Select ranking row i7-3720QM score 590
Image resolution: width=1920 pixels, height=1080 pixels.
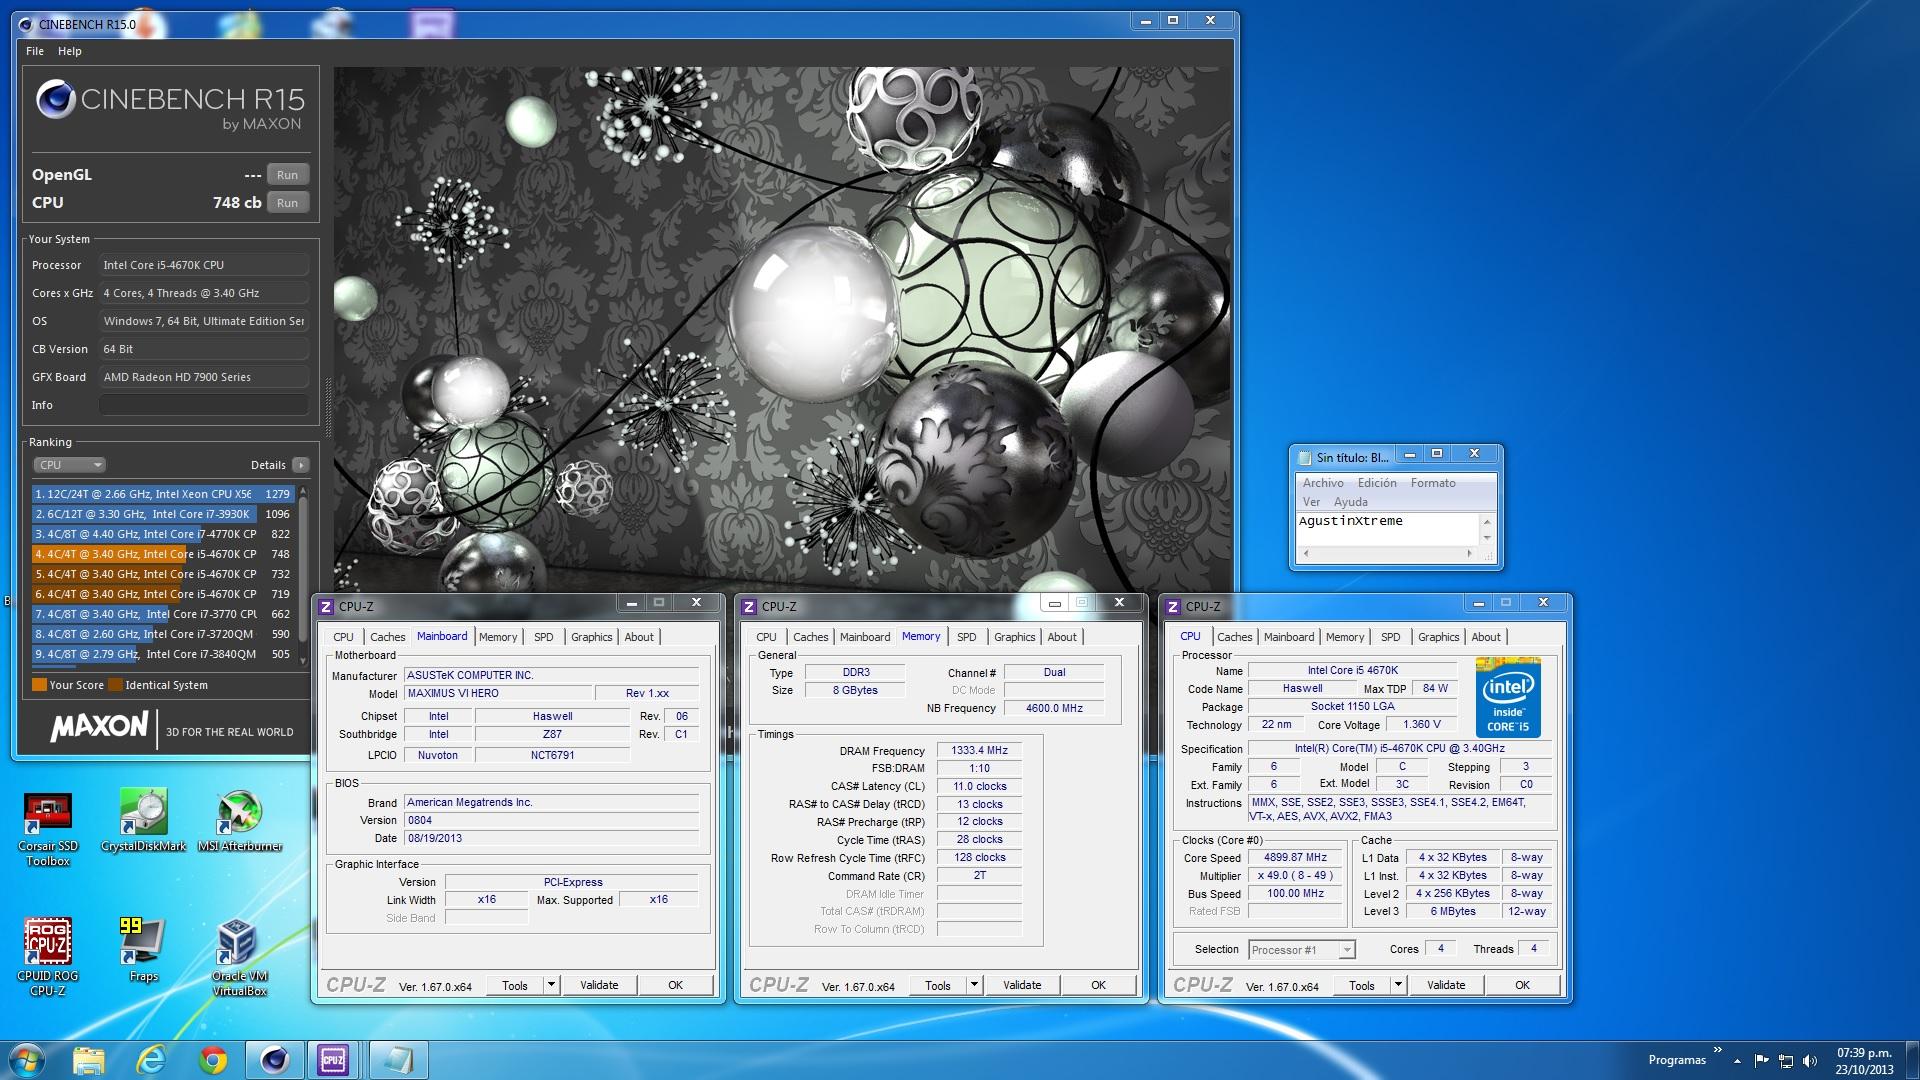(x=162, y=634)
